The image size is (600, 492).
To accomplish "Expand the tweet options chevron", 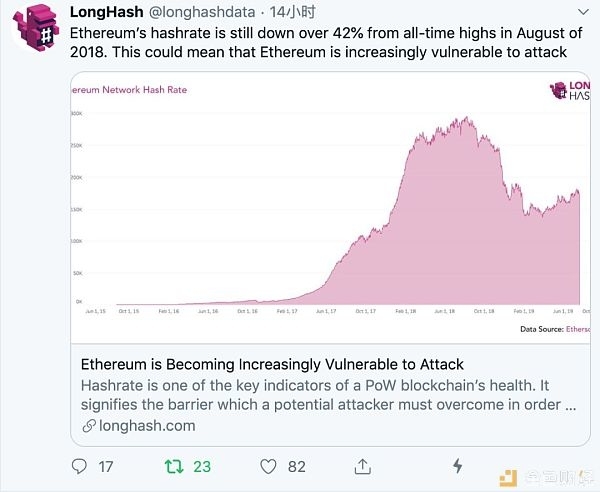I will tap(583, 12).
